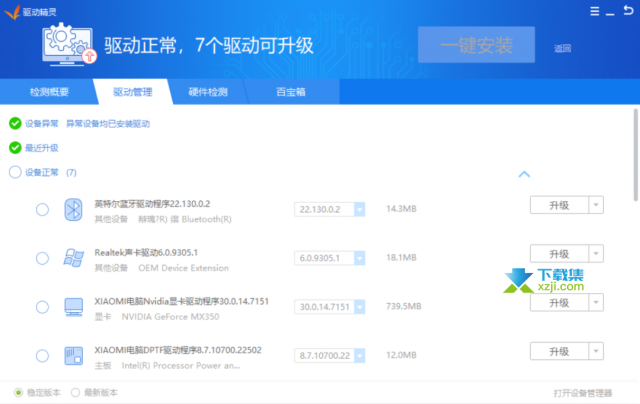
Task: Click the green check icon beside 设备异常
Action: click(15, 123)
